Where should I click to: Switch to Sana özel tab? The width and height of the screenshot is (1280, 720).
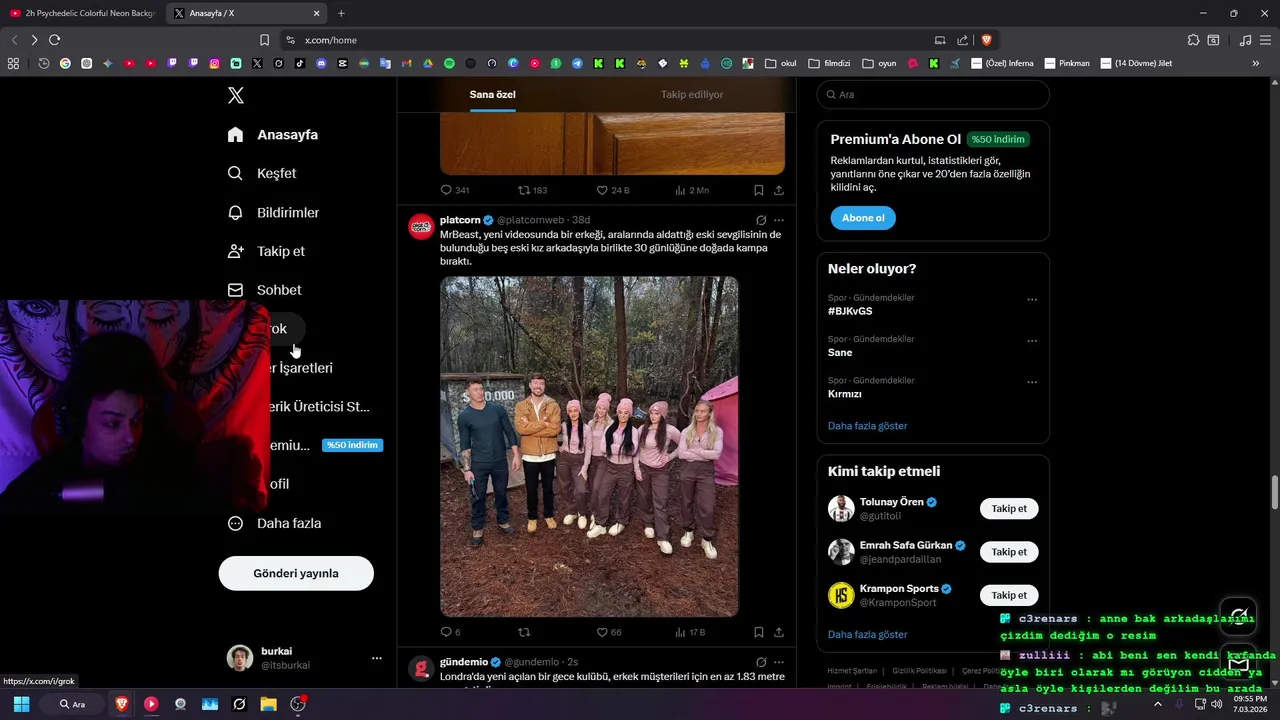pos(493,94)
